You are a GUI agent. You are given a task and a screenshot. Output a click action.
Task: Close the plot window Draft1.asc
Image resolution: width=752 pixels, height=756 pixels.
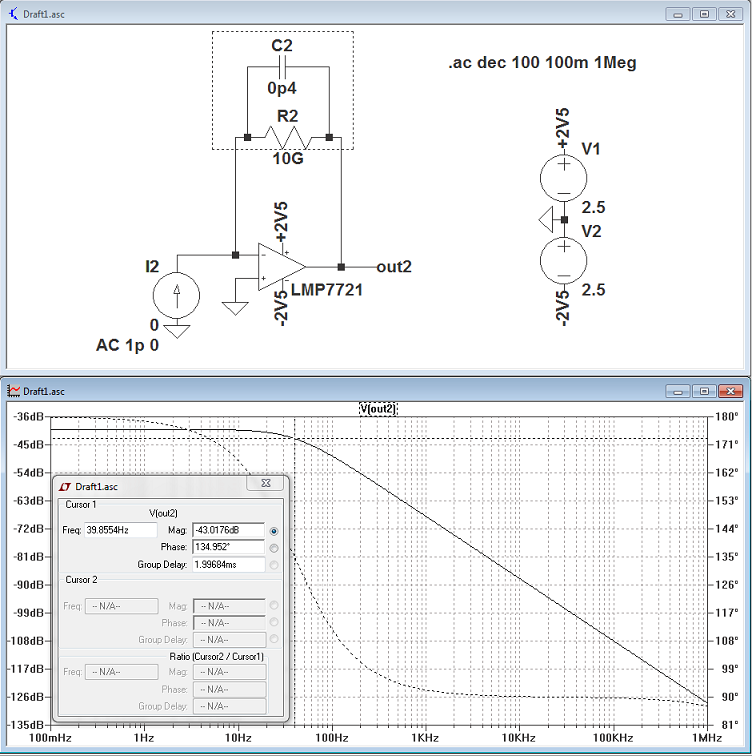(x=730, y=391)
